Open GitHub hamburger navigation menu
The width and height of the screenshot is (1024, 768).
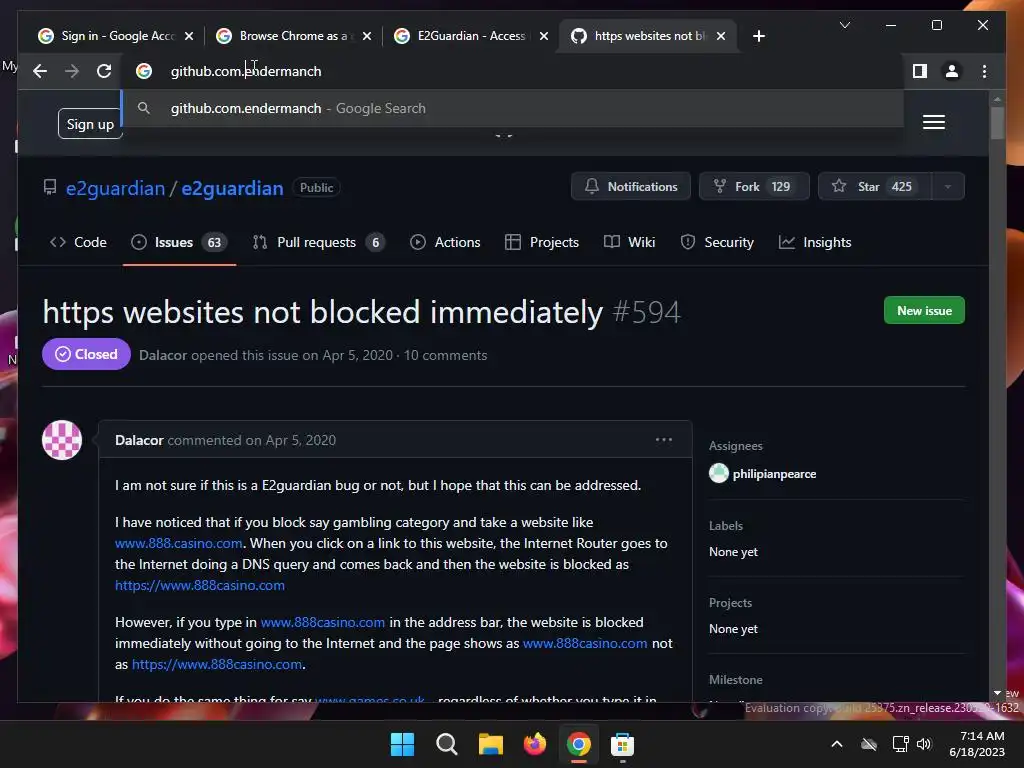[934, 122]
